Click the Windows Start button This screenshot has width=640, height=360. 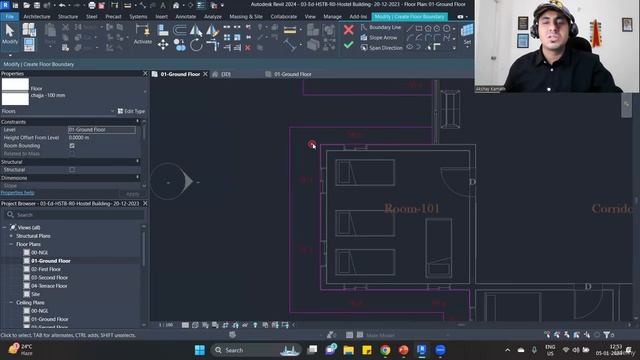(x=200, y=350)
